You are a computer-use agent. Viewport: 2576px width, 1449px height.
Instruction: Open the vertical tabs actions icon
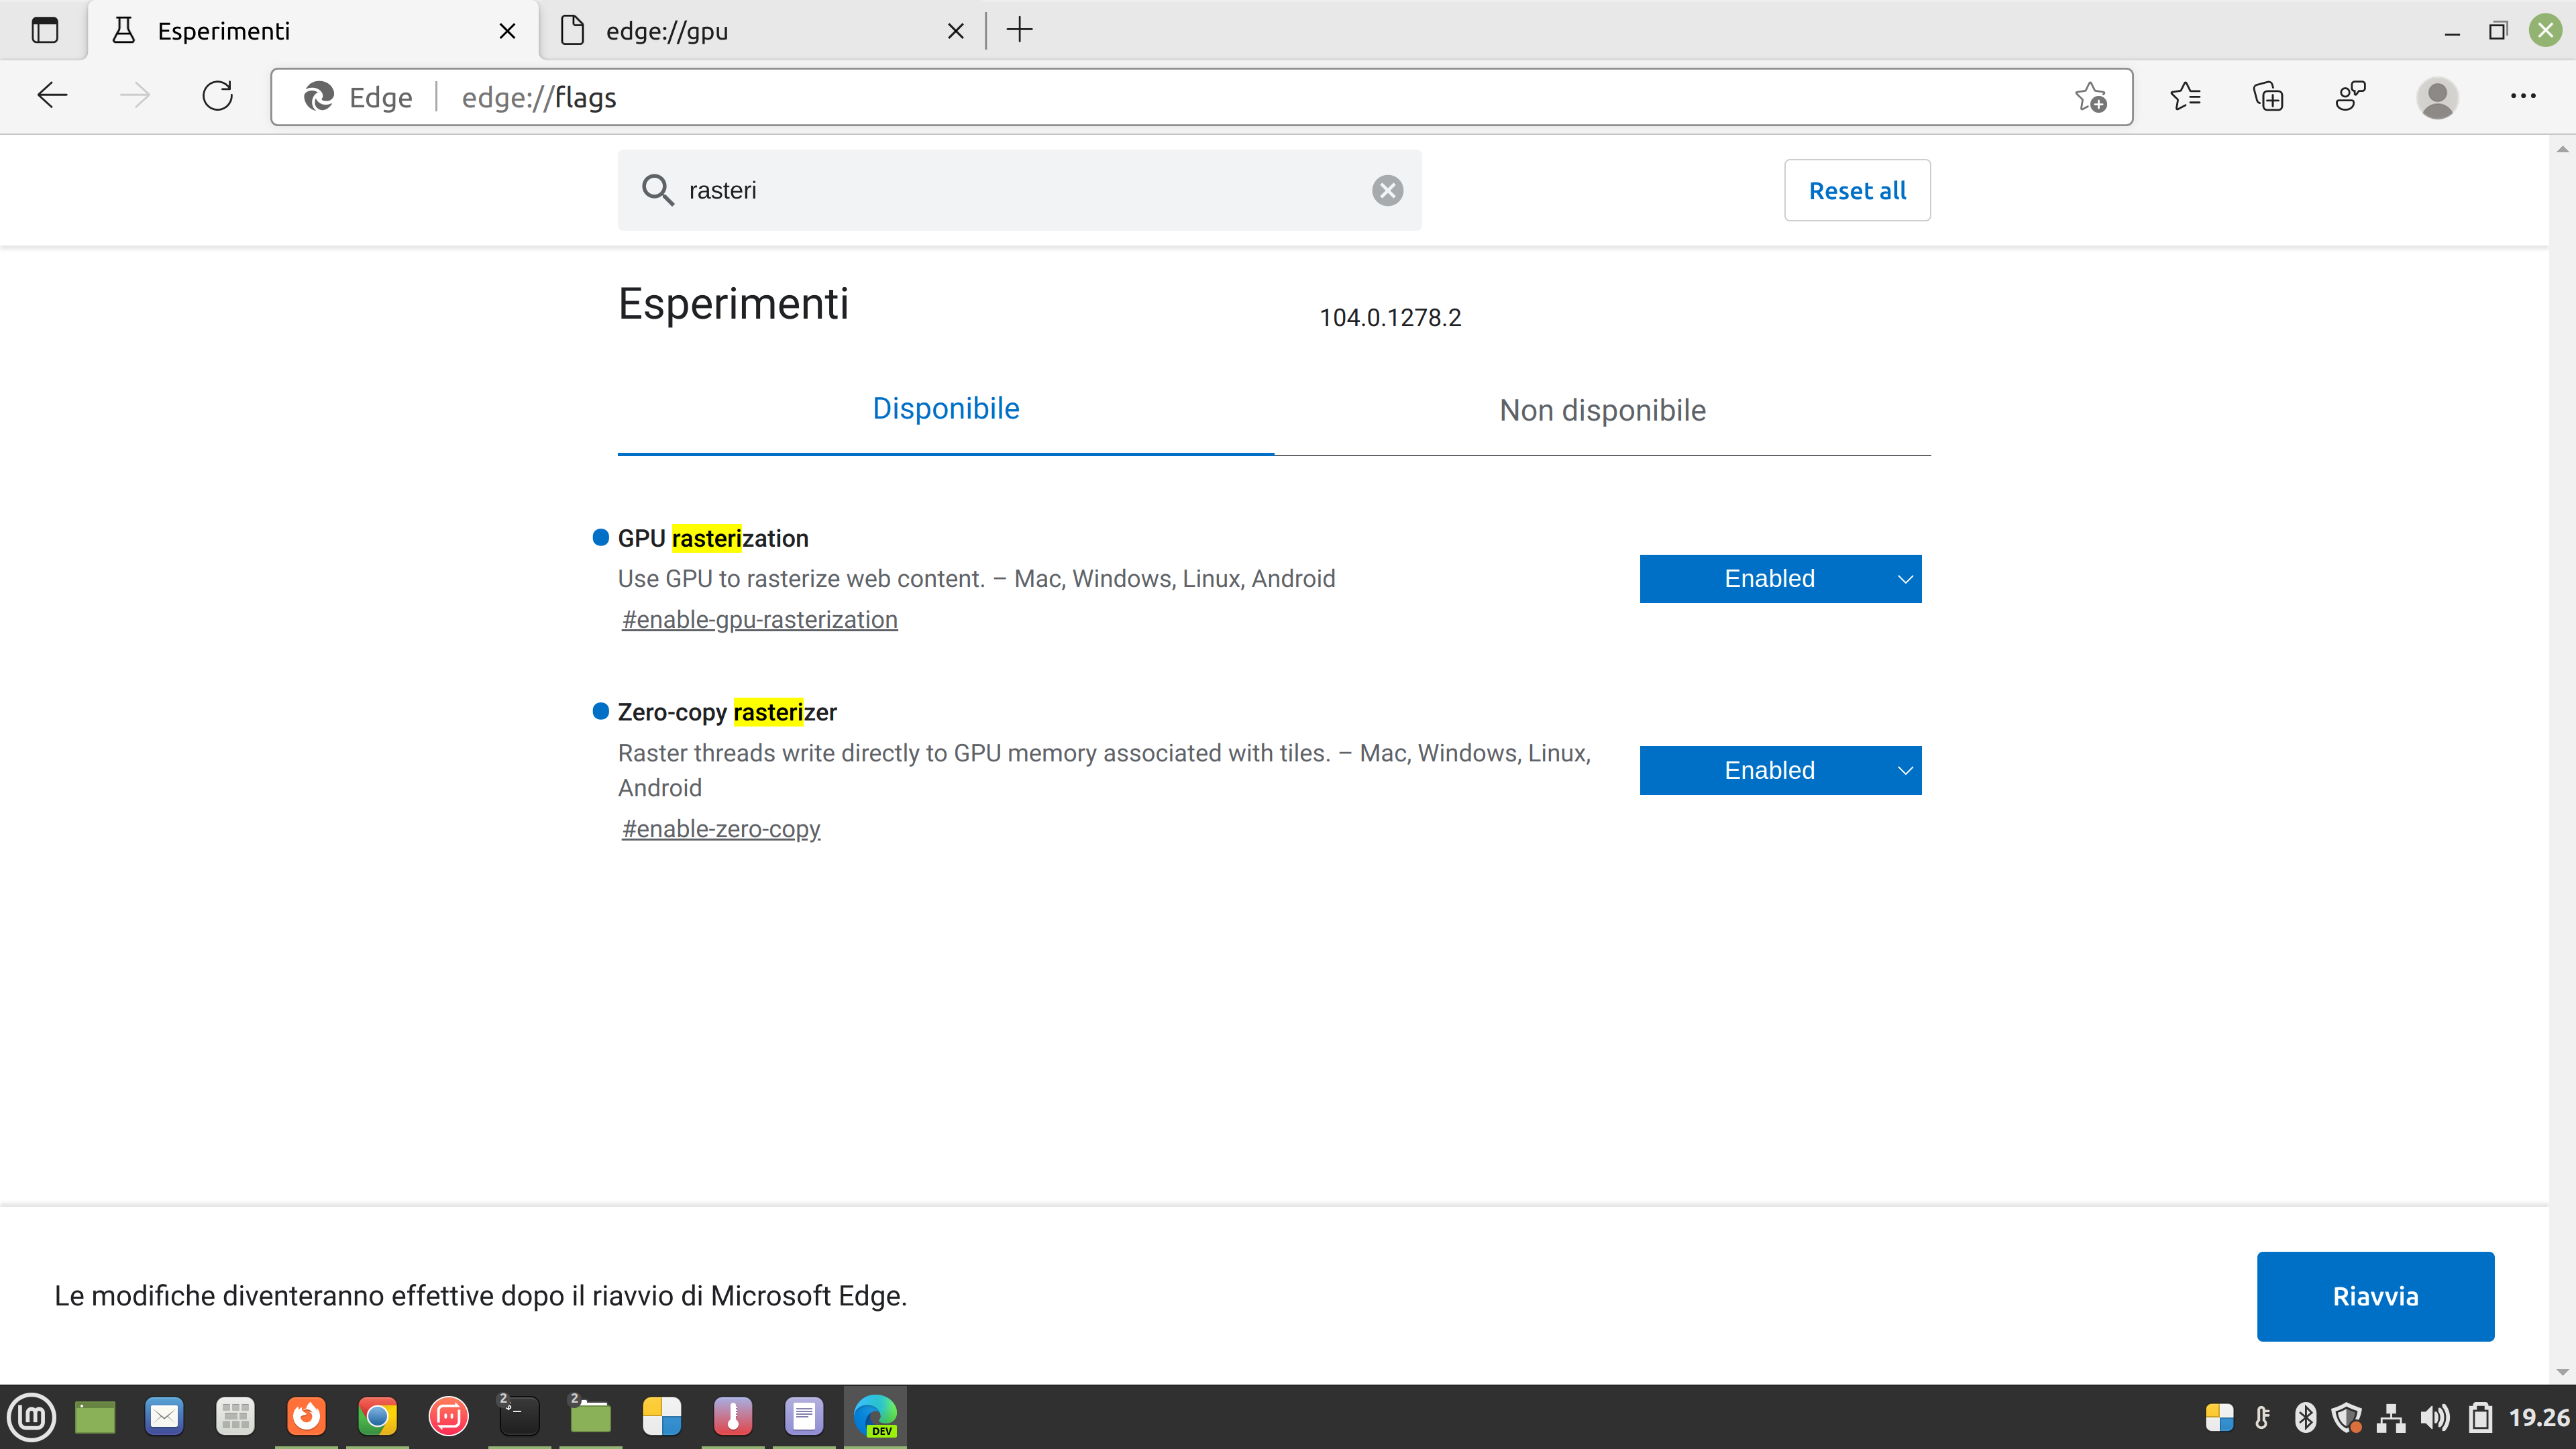[x=45, y=31]
